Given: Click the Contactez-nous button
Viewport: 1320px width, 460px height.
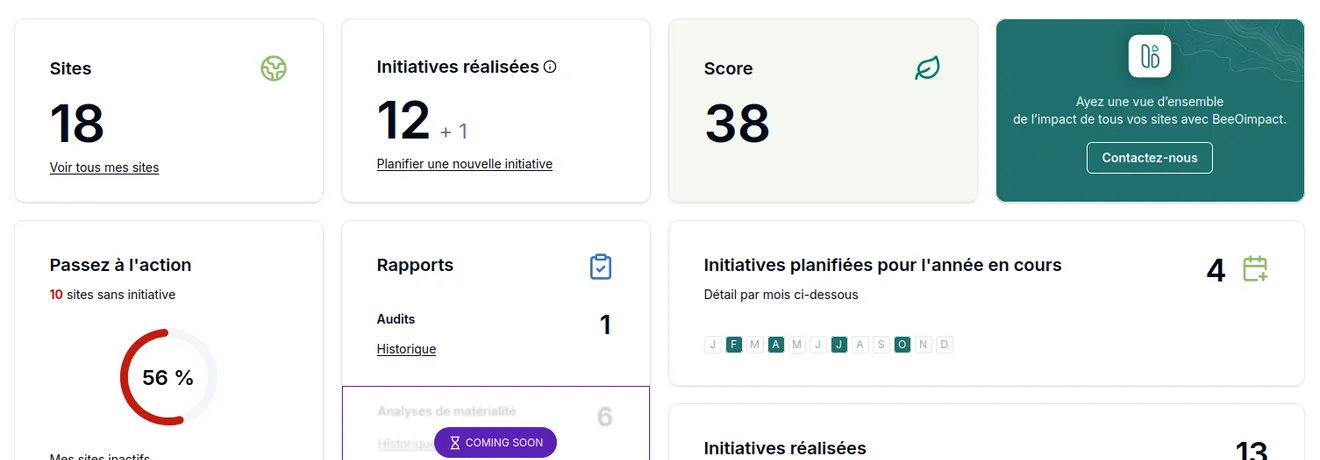Looking at the screenshot, I should [1150, 158].
